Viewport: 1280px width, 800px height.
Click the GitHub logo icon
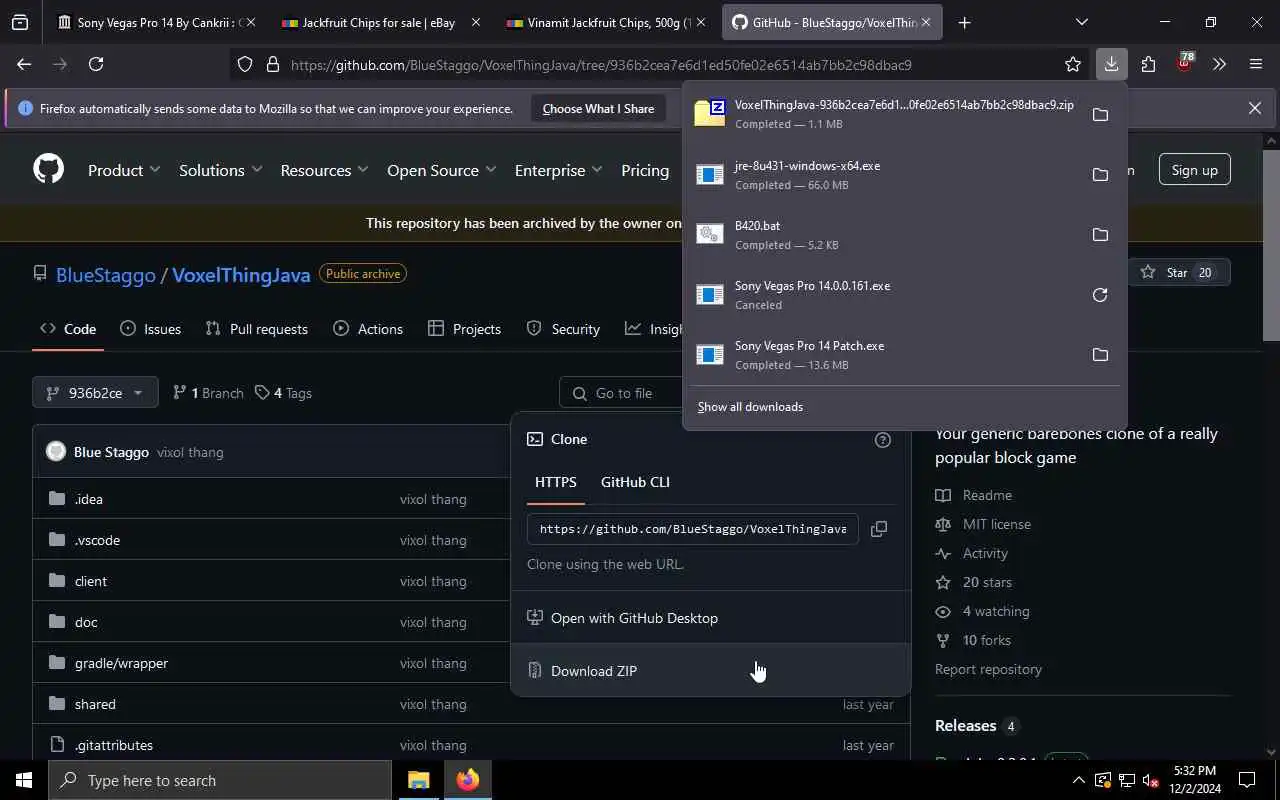click(x=48, y=170)
